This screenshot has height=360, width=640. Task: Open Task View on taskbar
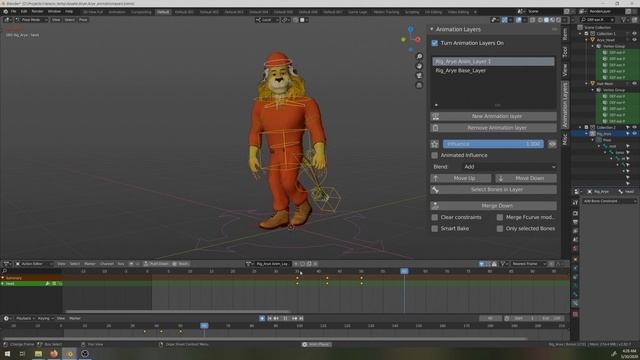click(x=22, y=354)
